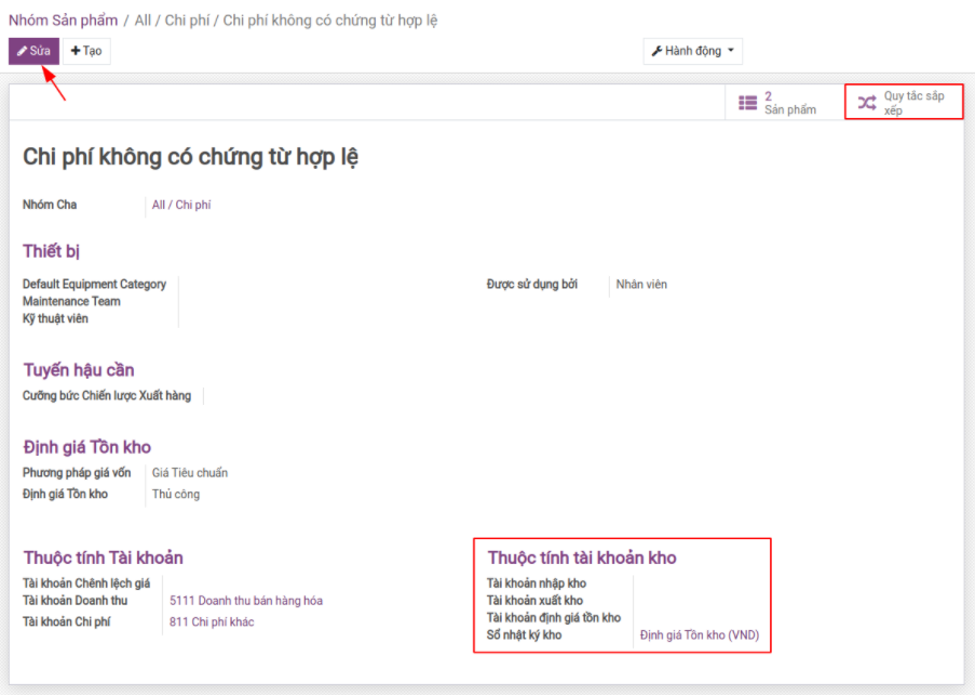Viewport: 977px width, 695px height.
Task: Click the Thuộc tính tài khoản kho heading
Action: [581, 558]
